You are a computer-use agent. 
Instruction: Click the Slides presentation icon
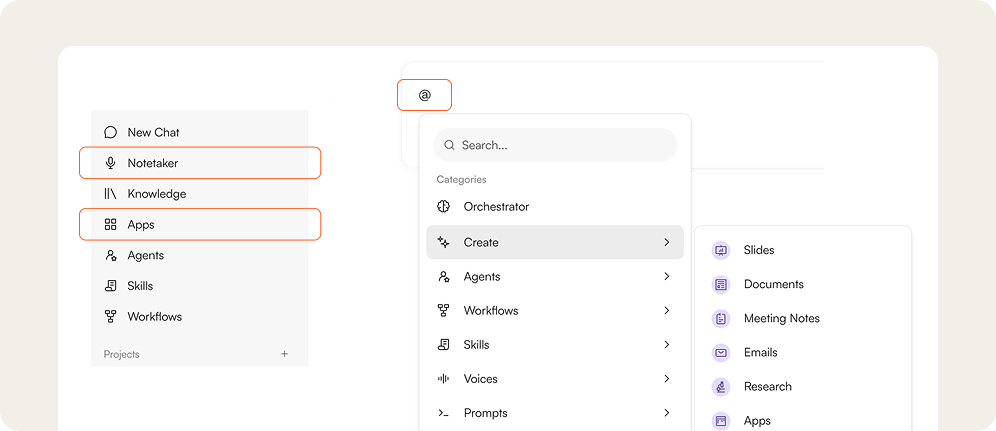click(720, 250)
